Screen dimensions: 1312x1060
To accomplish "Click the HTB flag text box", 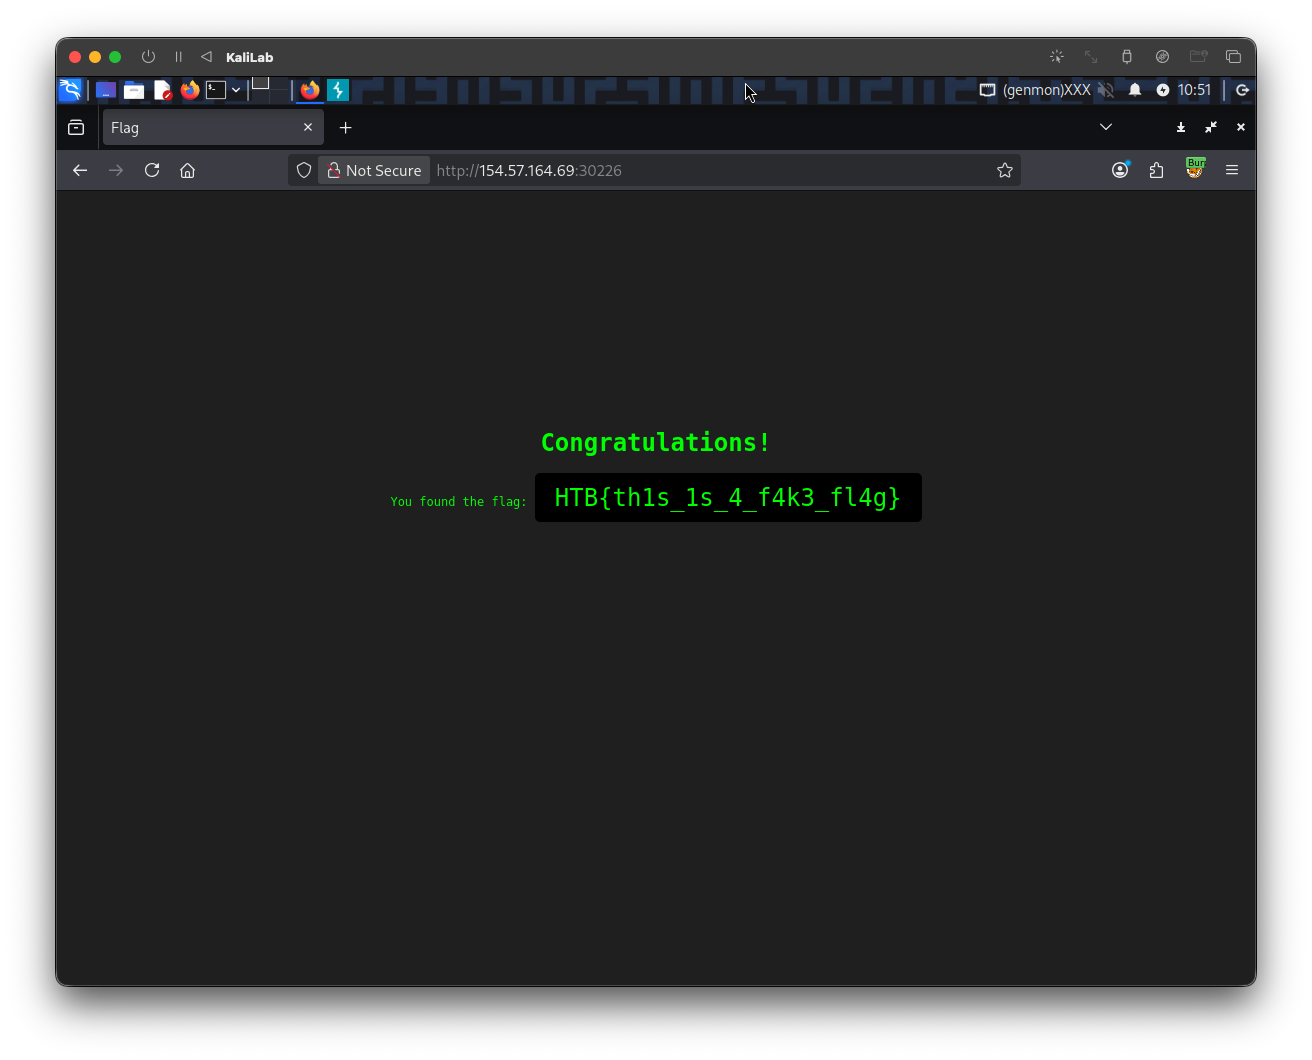I will (x=728, y=497).
